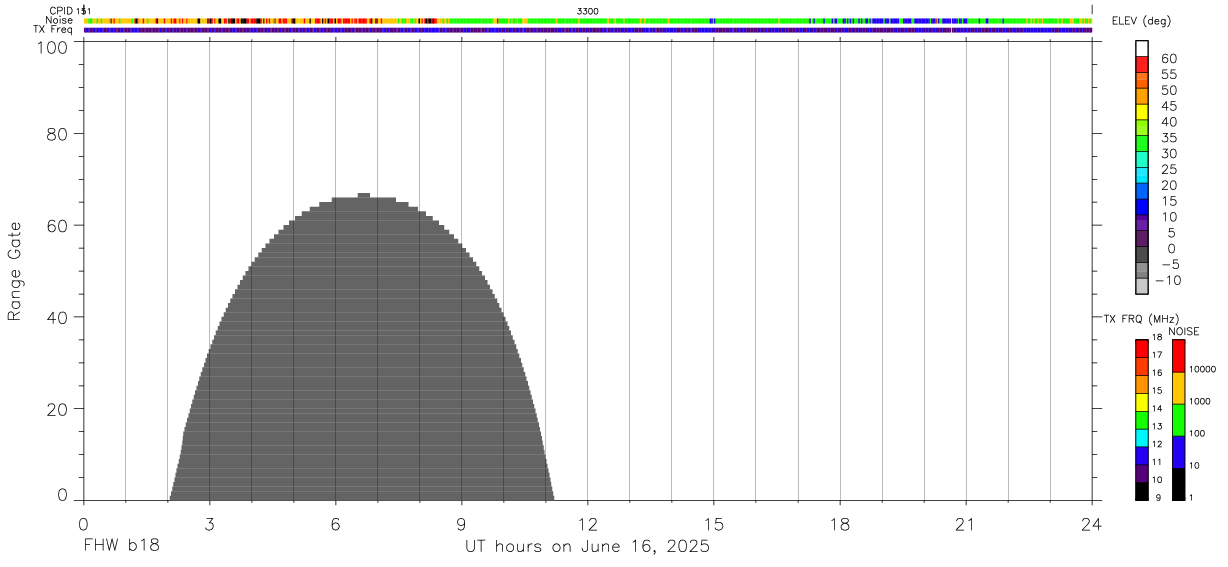Click the '14' label on TX FRQ legend
1228x567 pixels.
point(1156,409)
